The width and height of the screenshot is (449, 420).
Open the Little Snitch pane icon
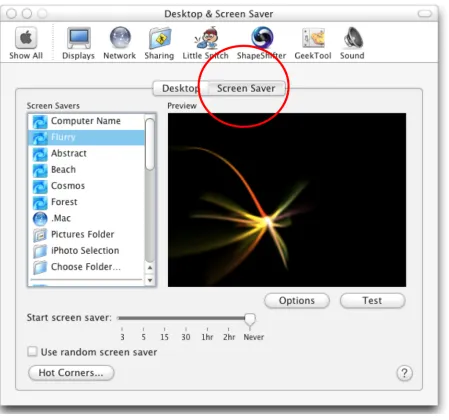205,44
